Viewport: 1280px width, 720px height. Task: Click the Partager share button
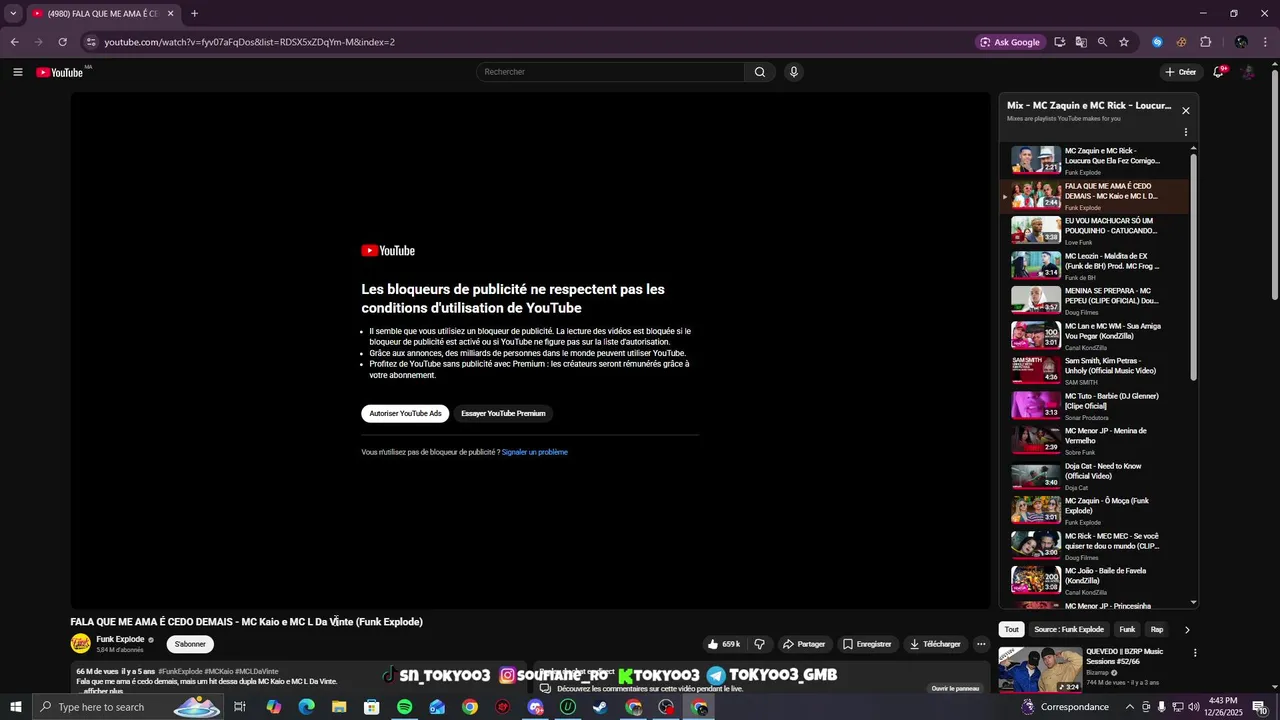[x=804, y=644]
